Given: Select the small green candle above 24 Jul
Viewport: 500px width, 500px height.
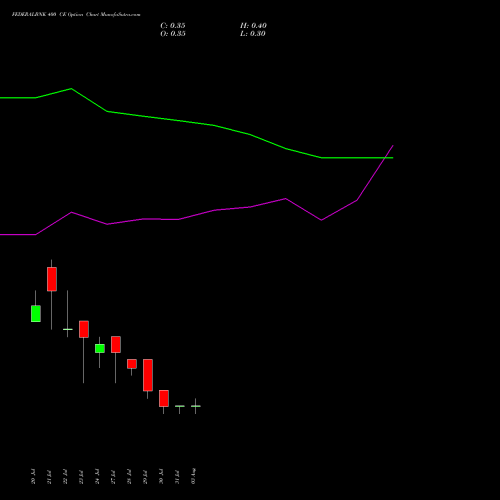Looking at the screenshot, I should 100,348.
